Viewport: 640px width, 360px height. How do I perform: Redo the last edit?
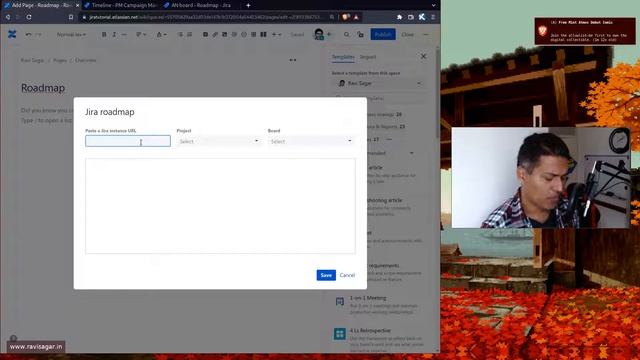coord(38,35)
